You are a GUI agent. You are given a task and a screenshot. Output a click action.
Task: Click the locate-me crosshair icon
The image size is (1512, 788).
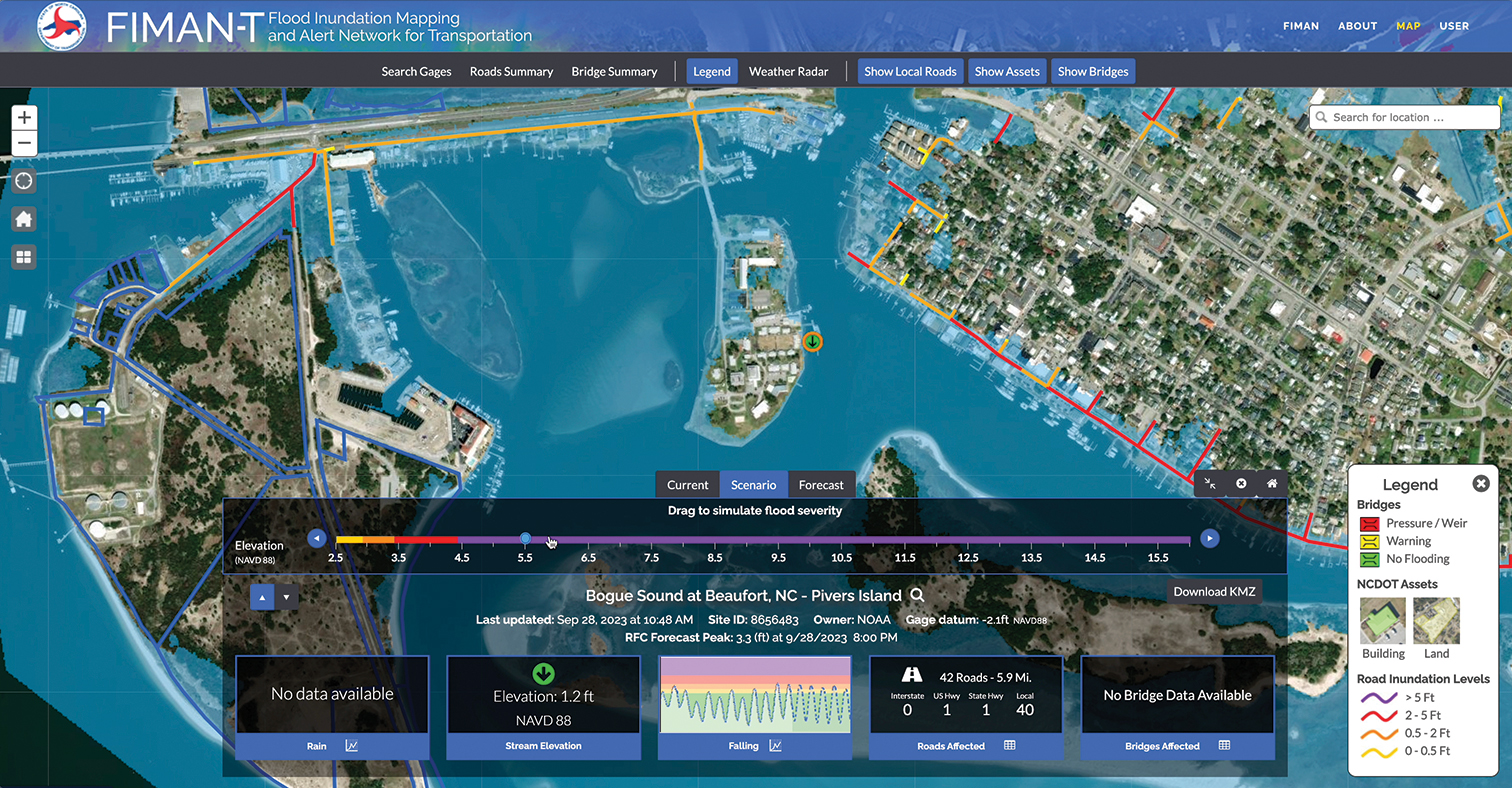[24, 181]
